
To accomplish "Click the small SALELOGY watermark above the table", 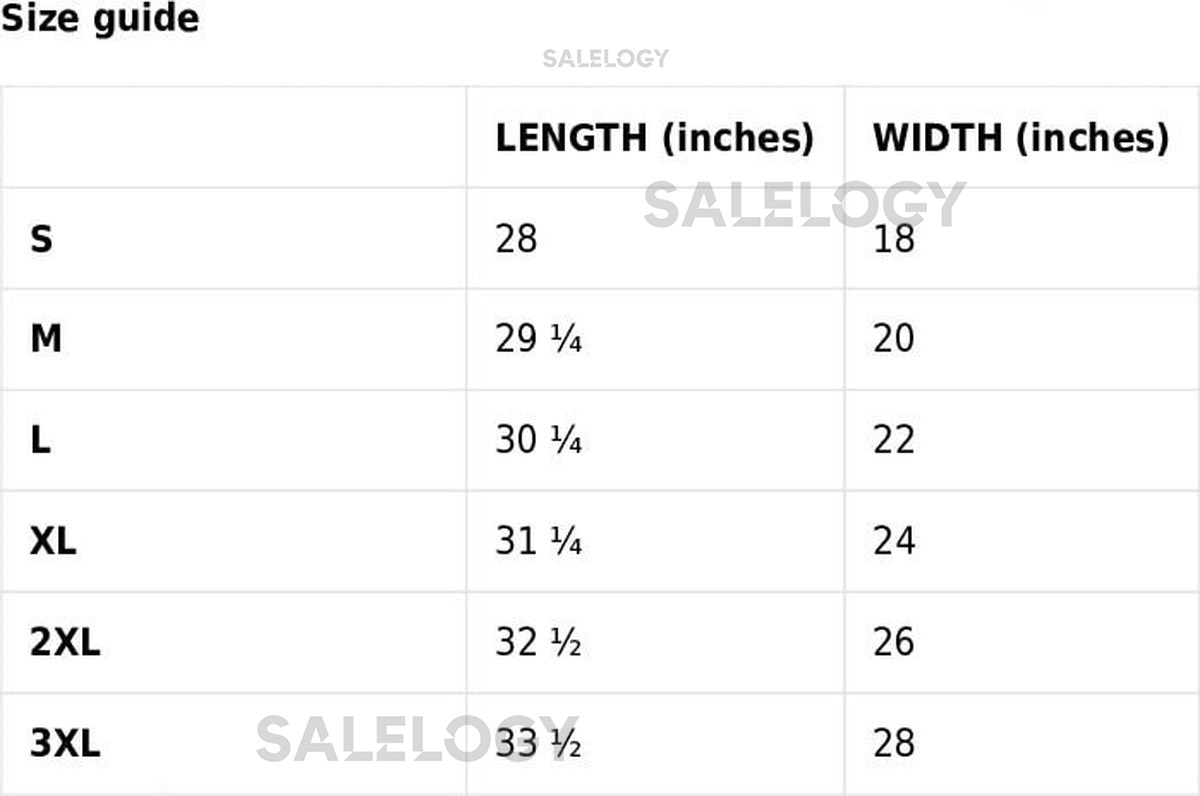I will pos(605,59).
